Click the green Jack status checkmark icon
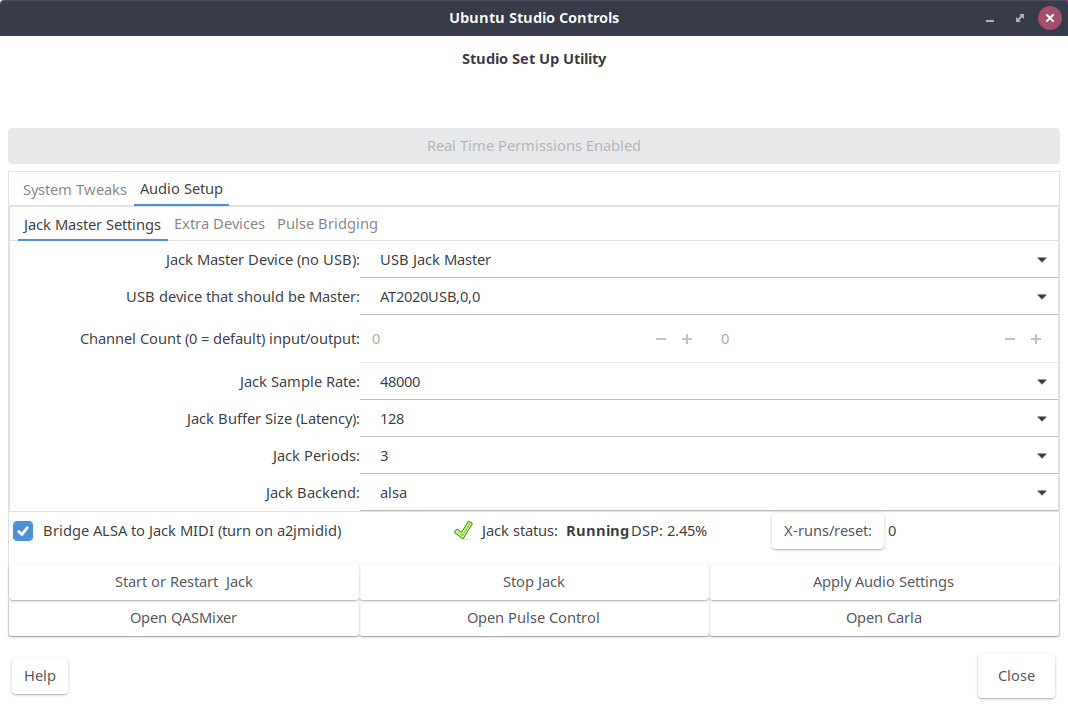 (x=463, y=531)
